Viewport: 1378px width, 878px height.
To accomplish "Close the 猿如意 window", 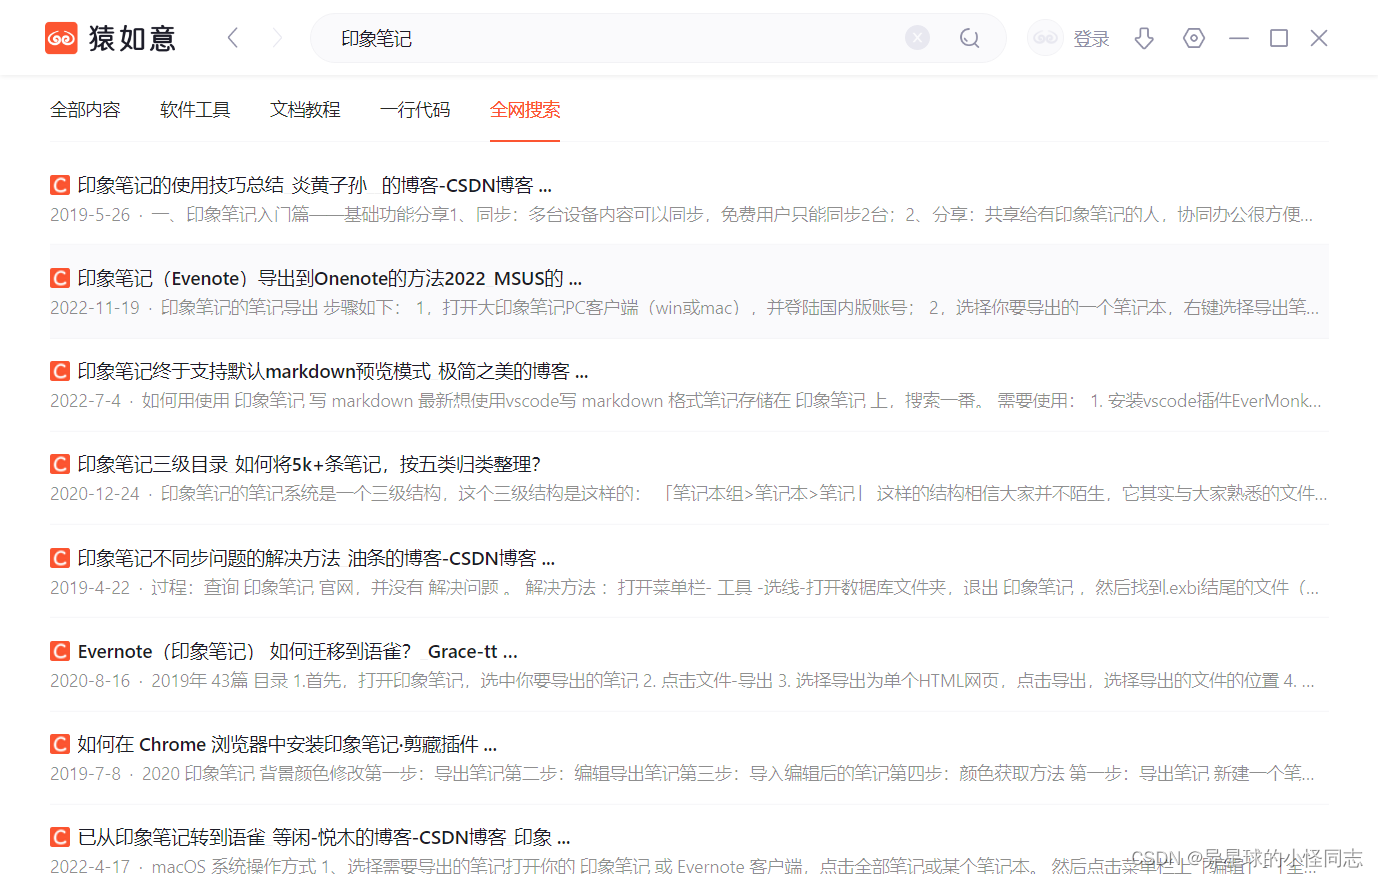I will (1319, 38).
